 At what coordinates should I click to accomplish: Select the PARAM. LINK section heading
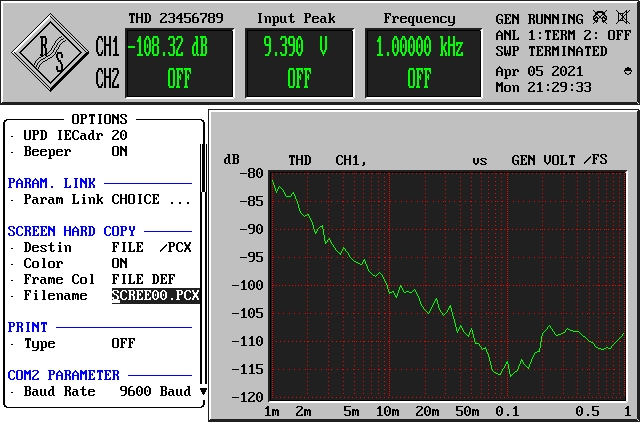(51, 183)
